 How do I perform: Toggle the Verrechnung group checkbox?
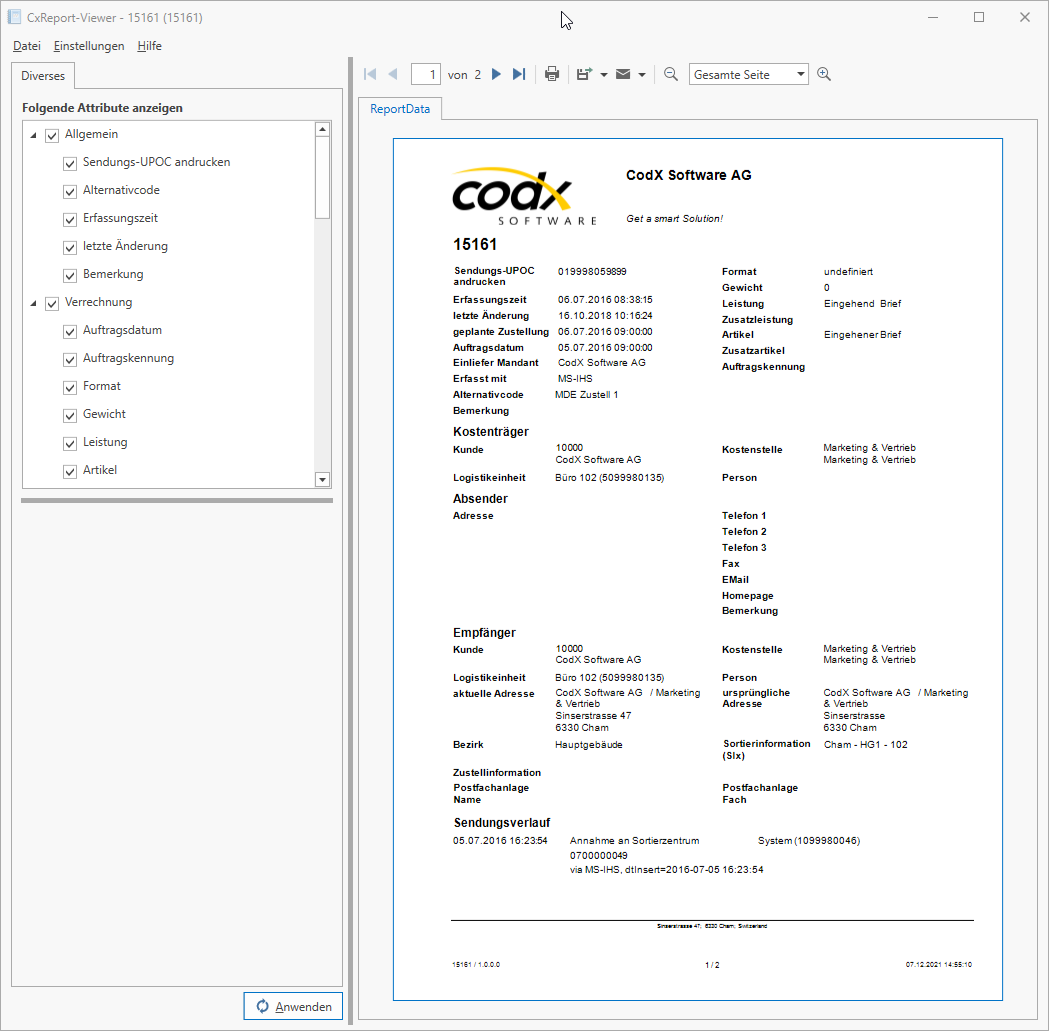click(x=52, y=304)
